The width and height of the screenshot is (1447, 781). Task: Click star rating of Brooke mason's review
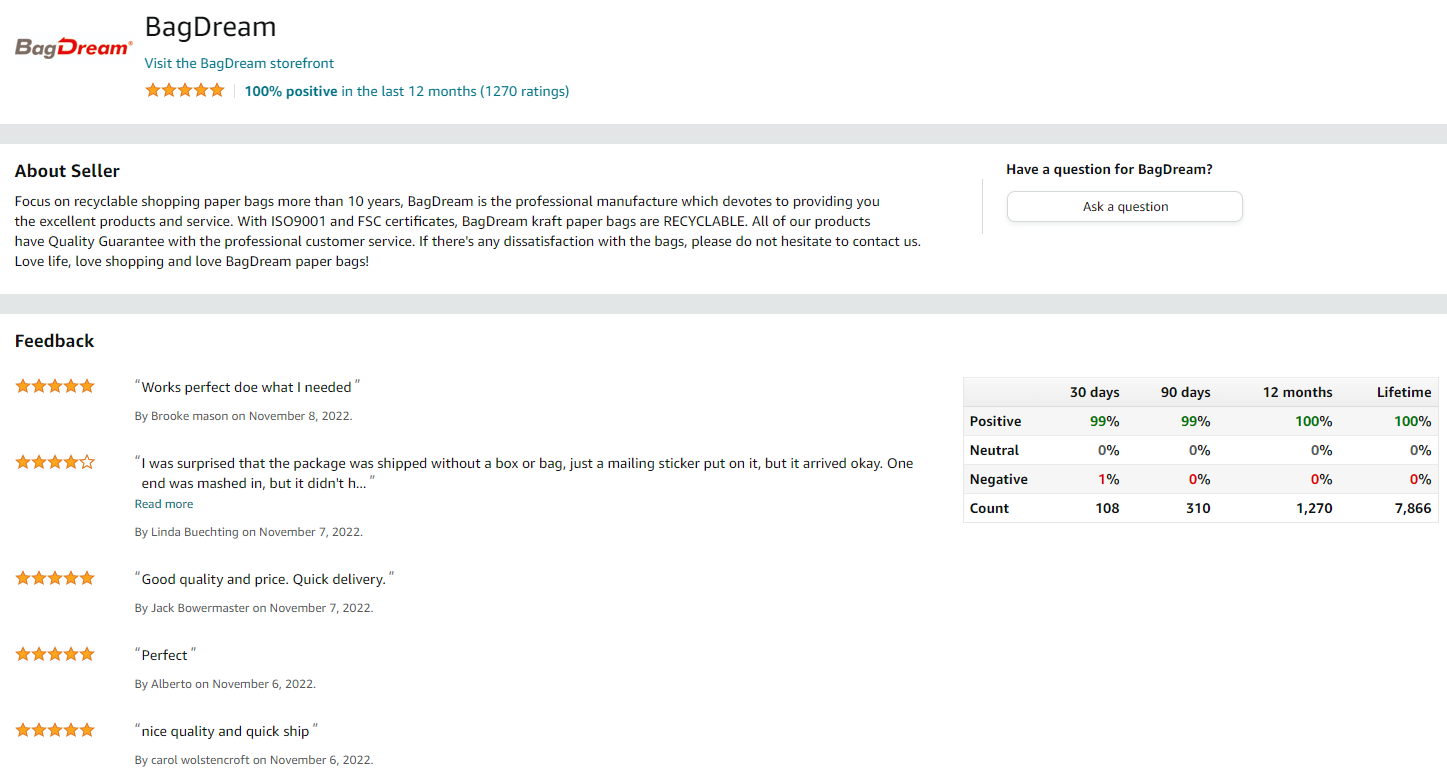[55, 386]
